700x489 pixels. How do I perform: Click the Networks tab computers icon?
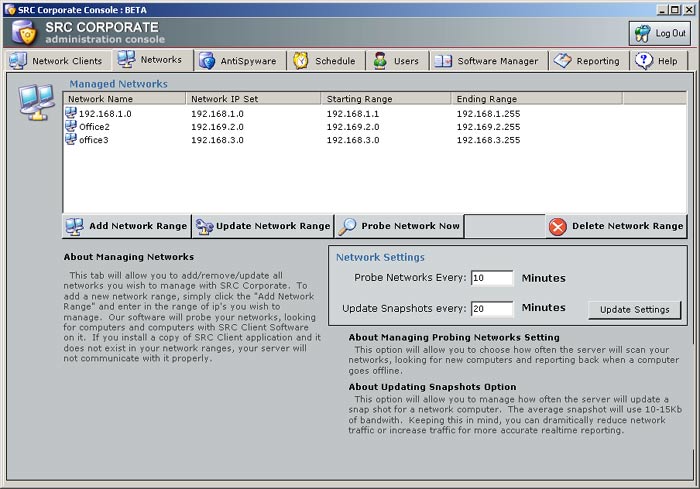tap(126, 59)
